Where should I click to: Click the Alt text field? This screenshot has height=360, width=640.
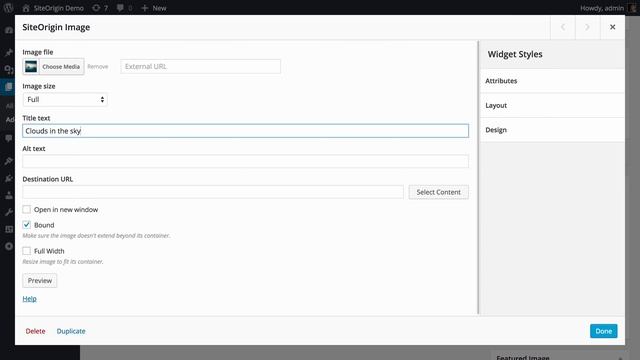click(x=245, y=161)
